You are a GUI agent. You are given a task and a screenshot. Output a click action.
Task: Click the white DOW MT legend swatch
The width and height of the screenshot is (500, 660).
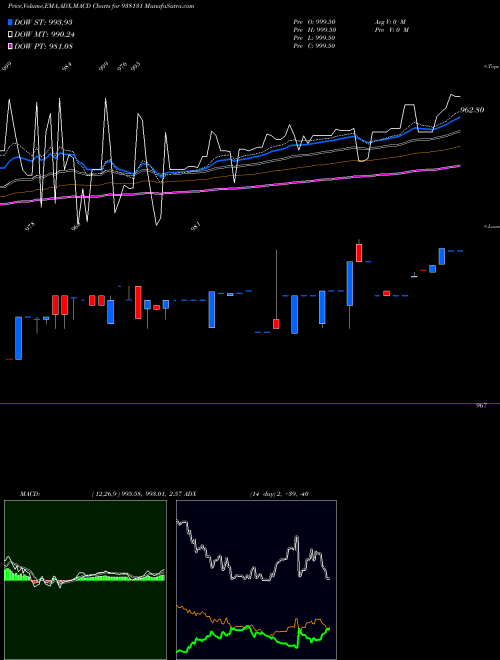click(11, 35)
